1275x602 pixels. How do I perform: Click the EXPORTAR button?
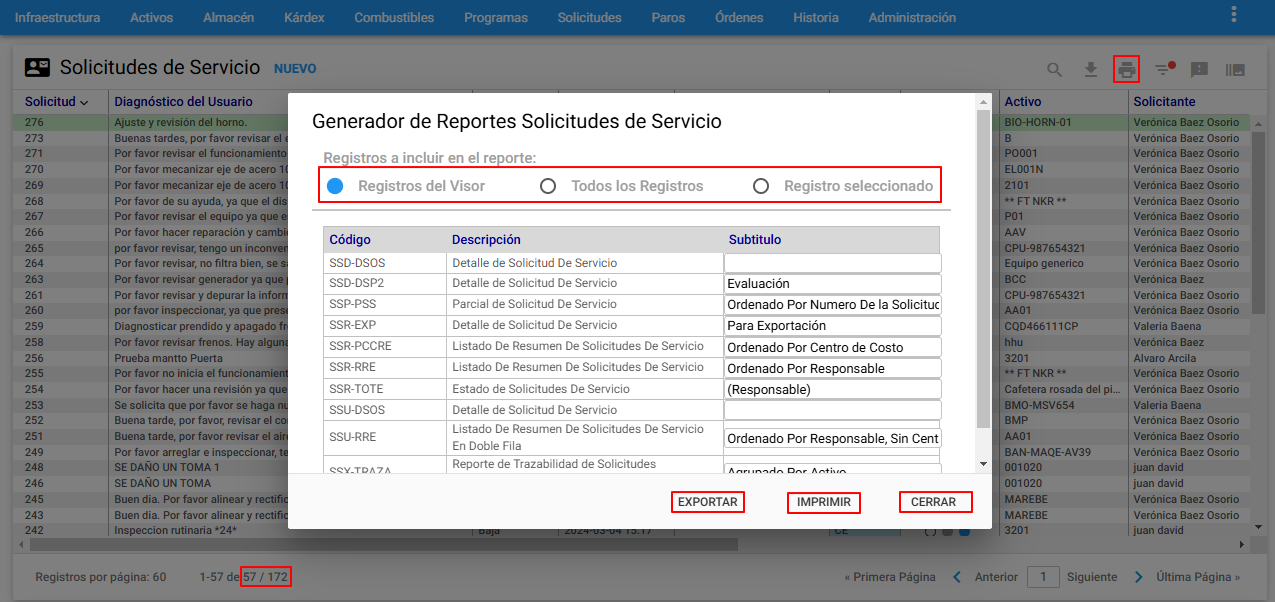[x=708, y=502]
